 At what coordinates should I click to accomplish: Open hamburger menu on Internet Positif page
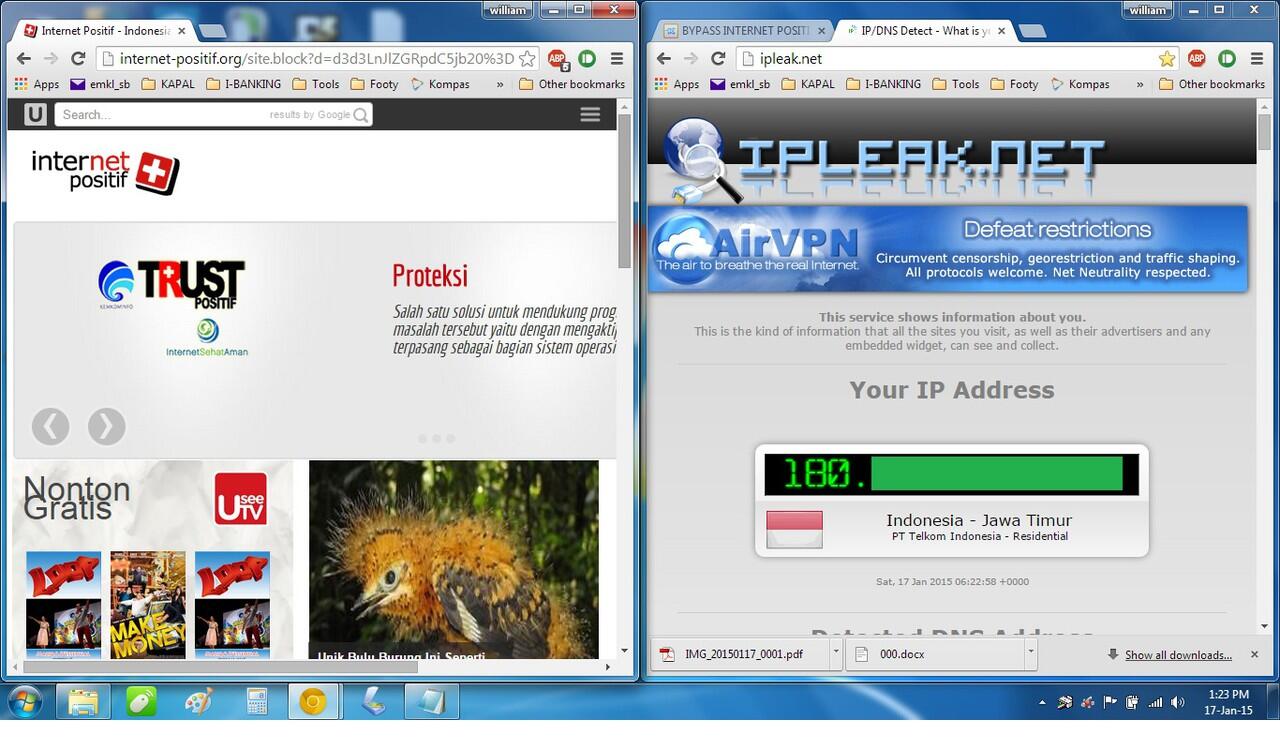590,114
